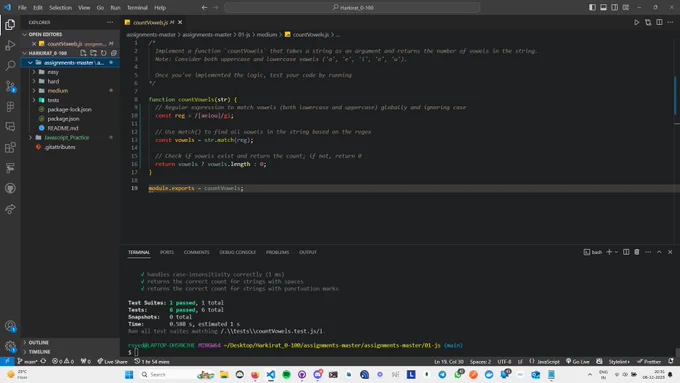The width and height of the screenshot is (680, 383).
Task: Open Windows Start button on taskbar
Action: 129,374
